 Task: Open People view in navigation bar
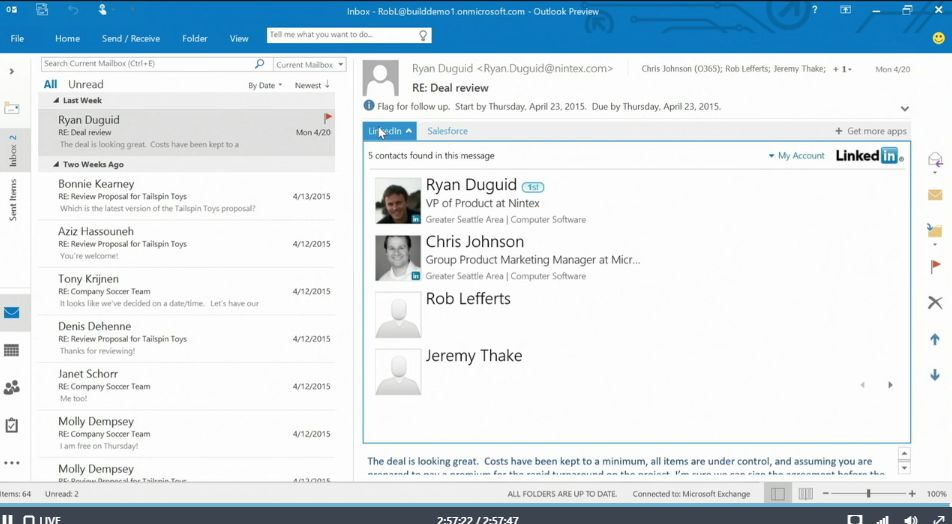[x=12, y=387]
